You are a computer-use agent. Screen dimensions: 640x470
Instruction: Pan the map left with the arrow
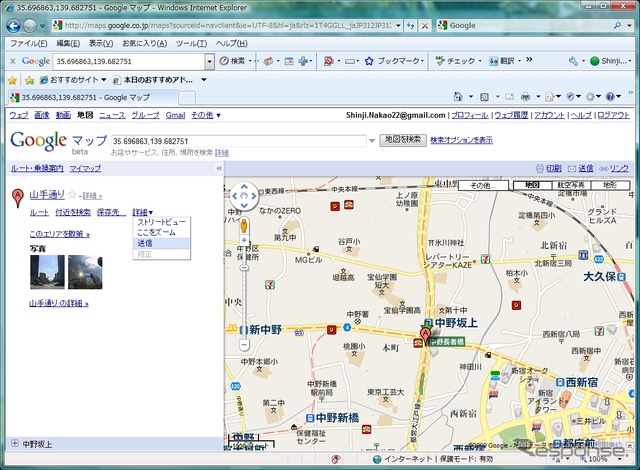(x=235, y=196)
